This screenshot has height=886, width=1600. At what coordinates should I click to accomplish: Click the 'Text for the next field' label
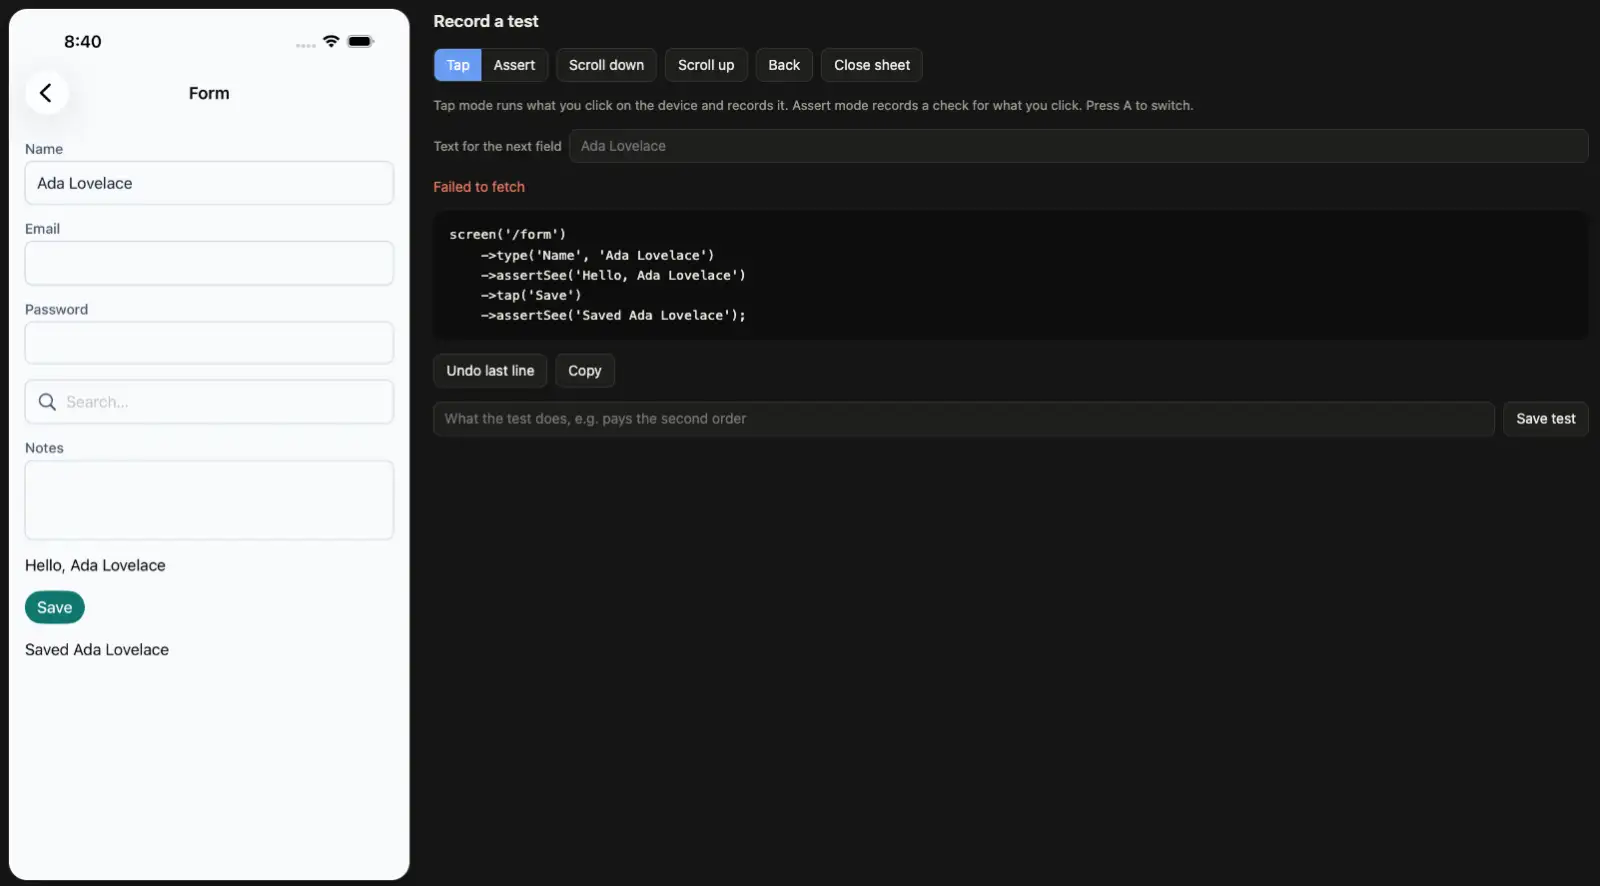pyautogui.click(x=497, y=146)
